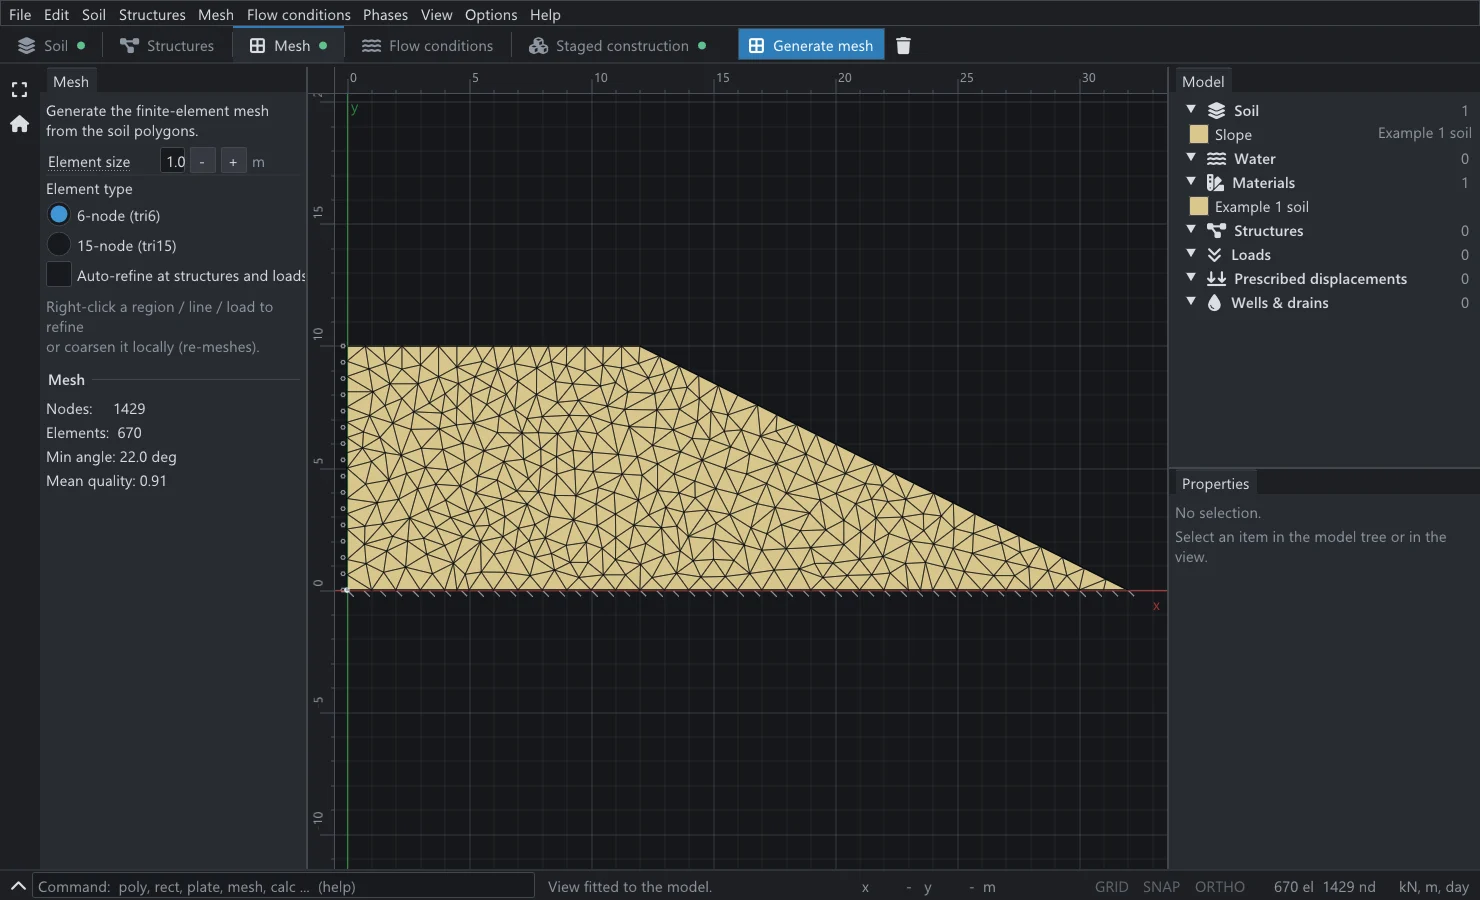This screenshot has width=1480, height=900.
Task: Click the Structures icon in model tree
Action: pos(1216,231)
